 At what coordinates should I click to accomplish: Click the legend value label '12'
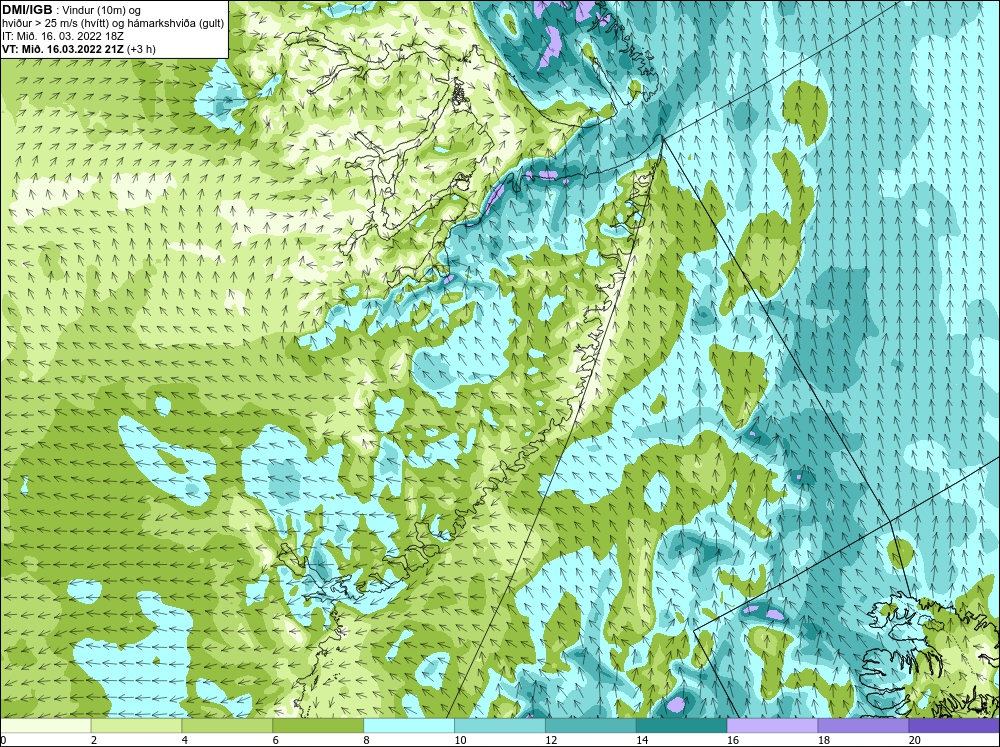click(x=551, y=740)
